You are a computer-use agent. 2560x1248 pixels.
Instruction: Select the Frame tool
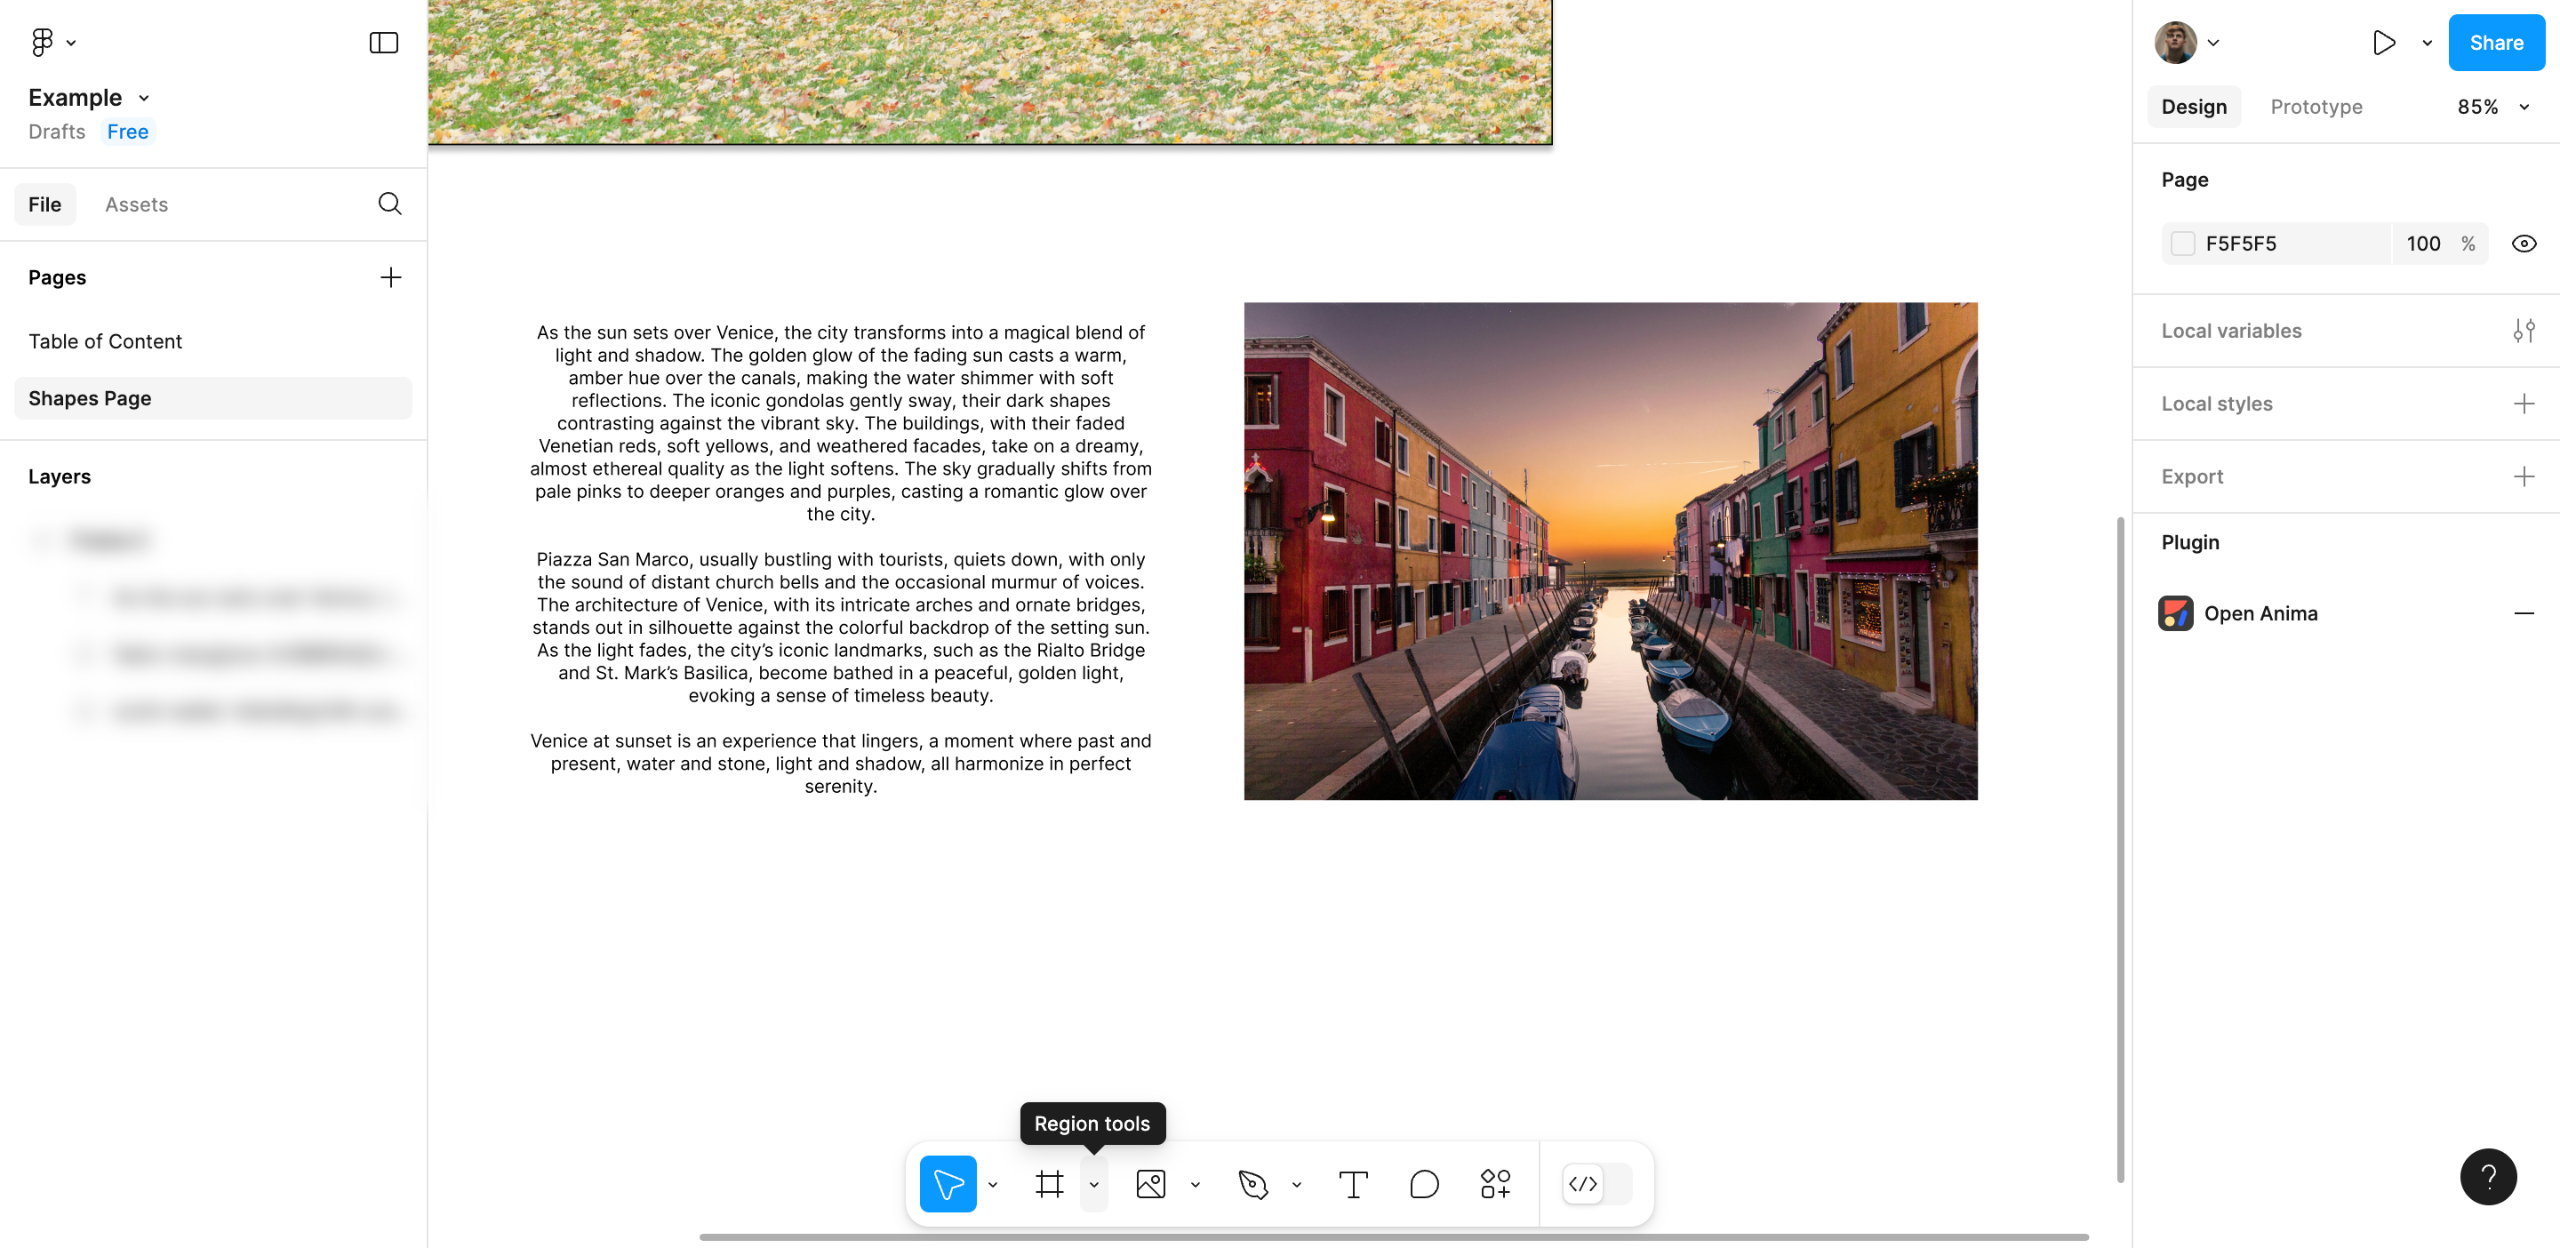[x=1049, y=1184]
